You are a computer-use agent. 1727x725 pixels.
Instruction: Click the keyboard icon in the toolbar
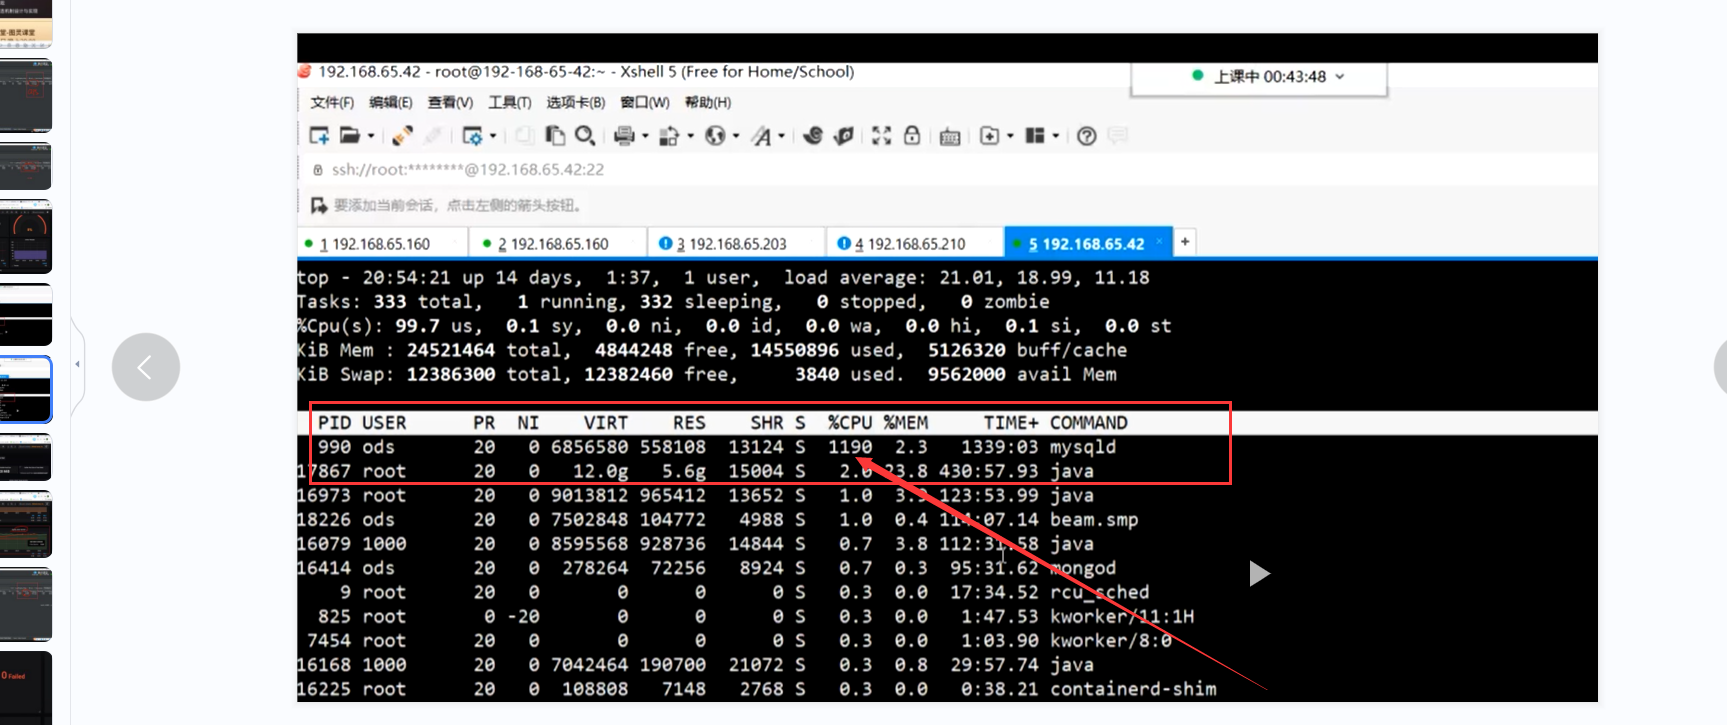point(950,136)
